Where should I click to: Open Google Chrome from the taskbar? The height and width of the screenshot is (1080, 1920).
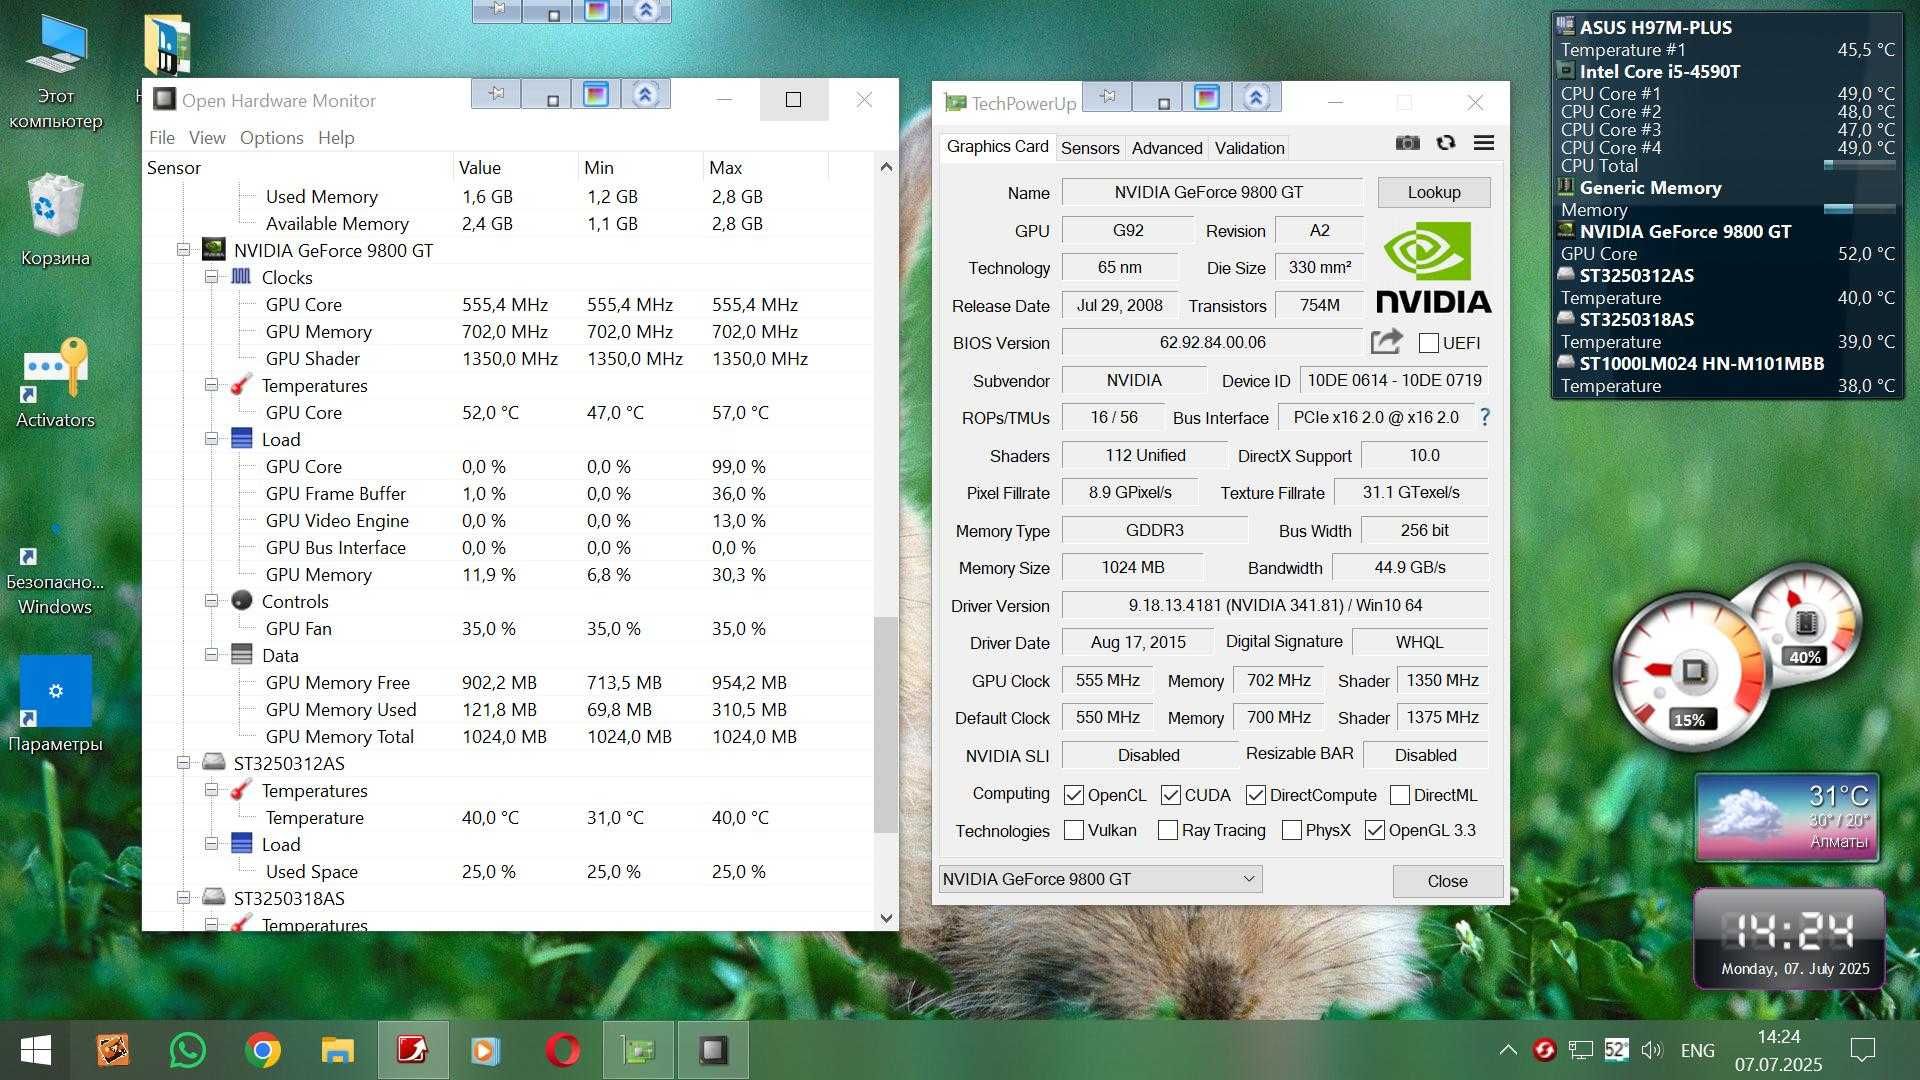point(263,1050)
